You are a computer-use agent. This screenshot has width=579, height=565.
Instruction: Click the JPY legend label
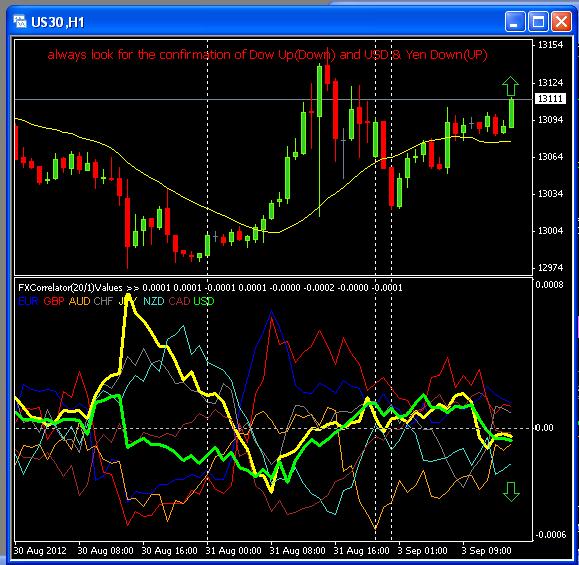click(x=127, y=301)
